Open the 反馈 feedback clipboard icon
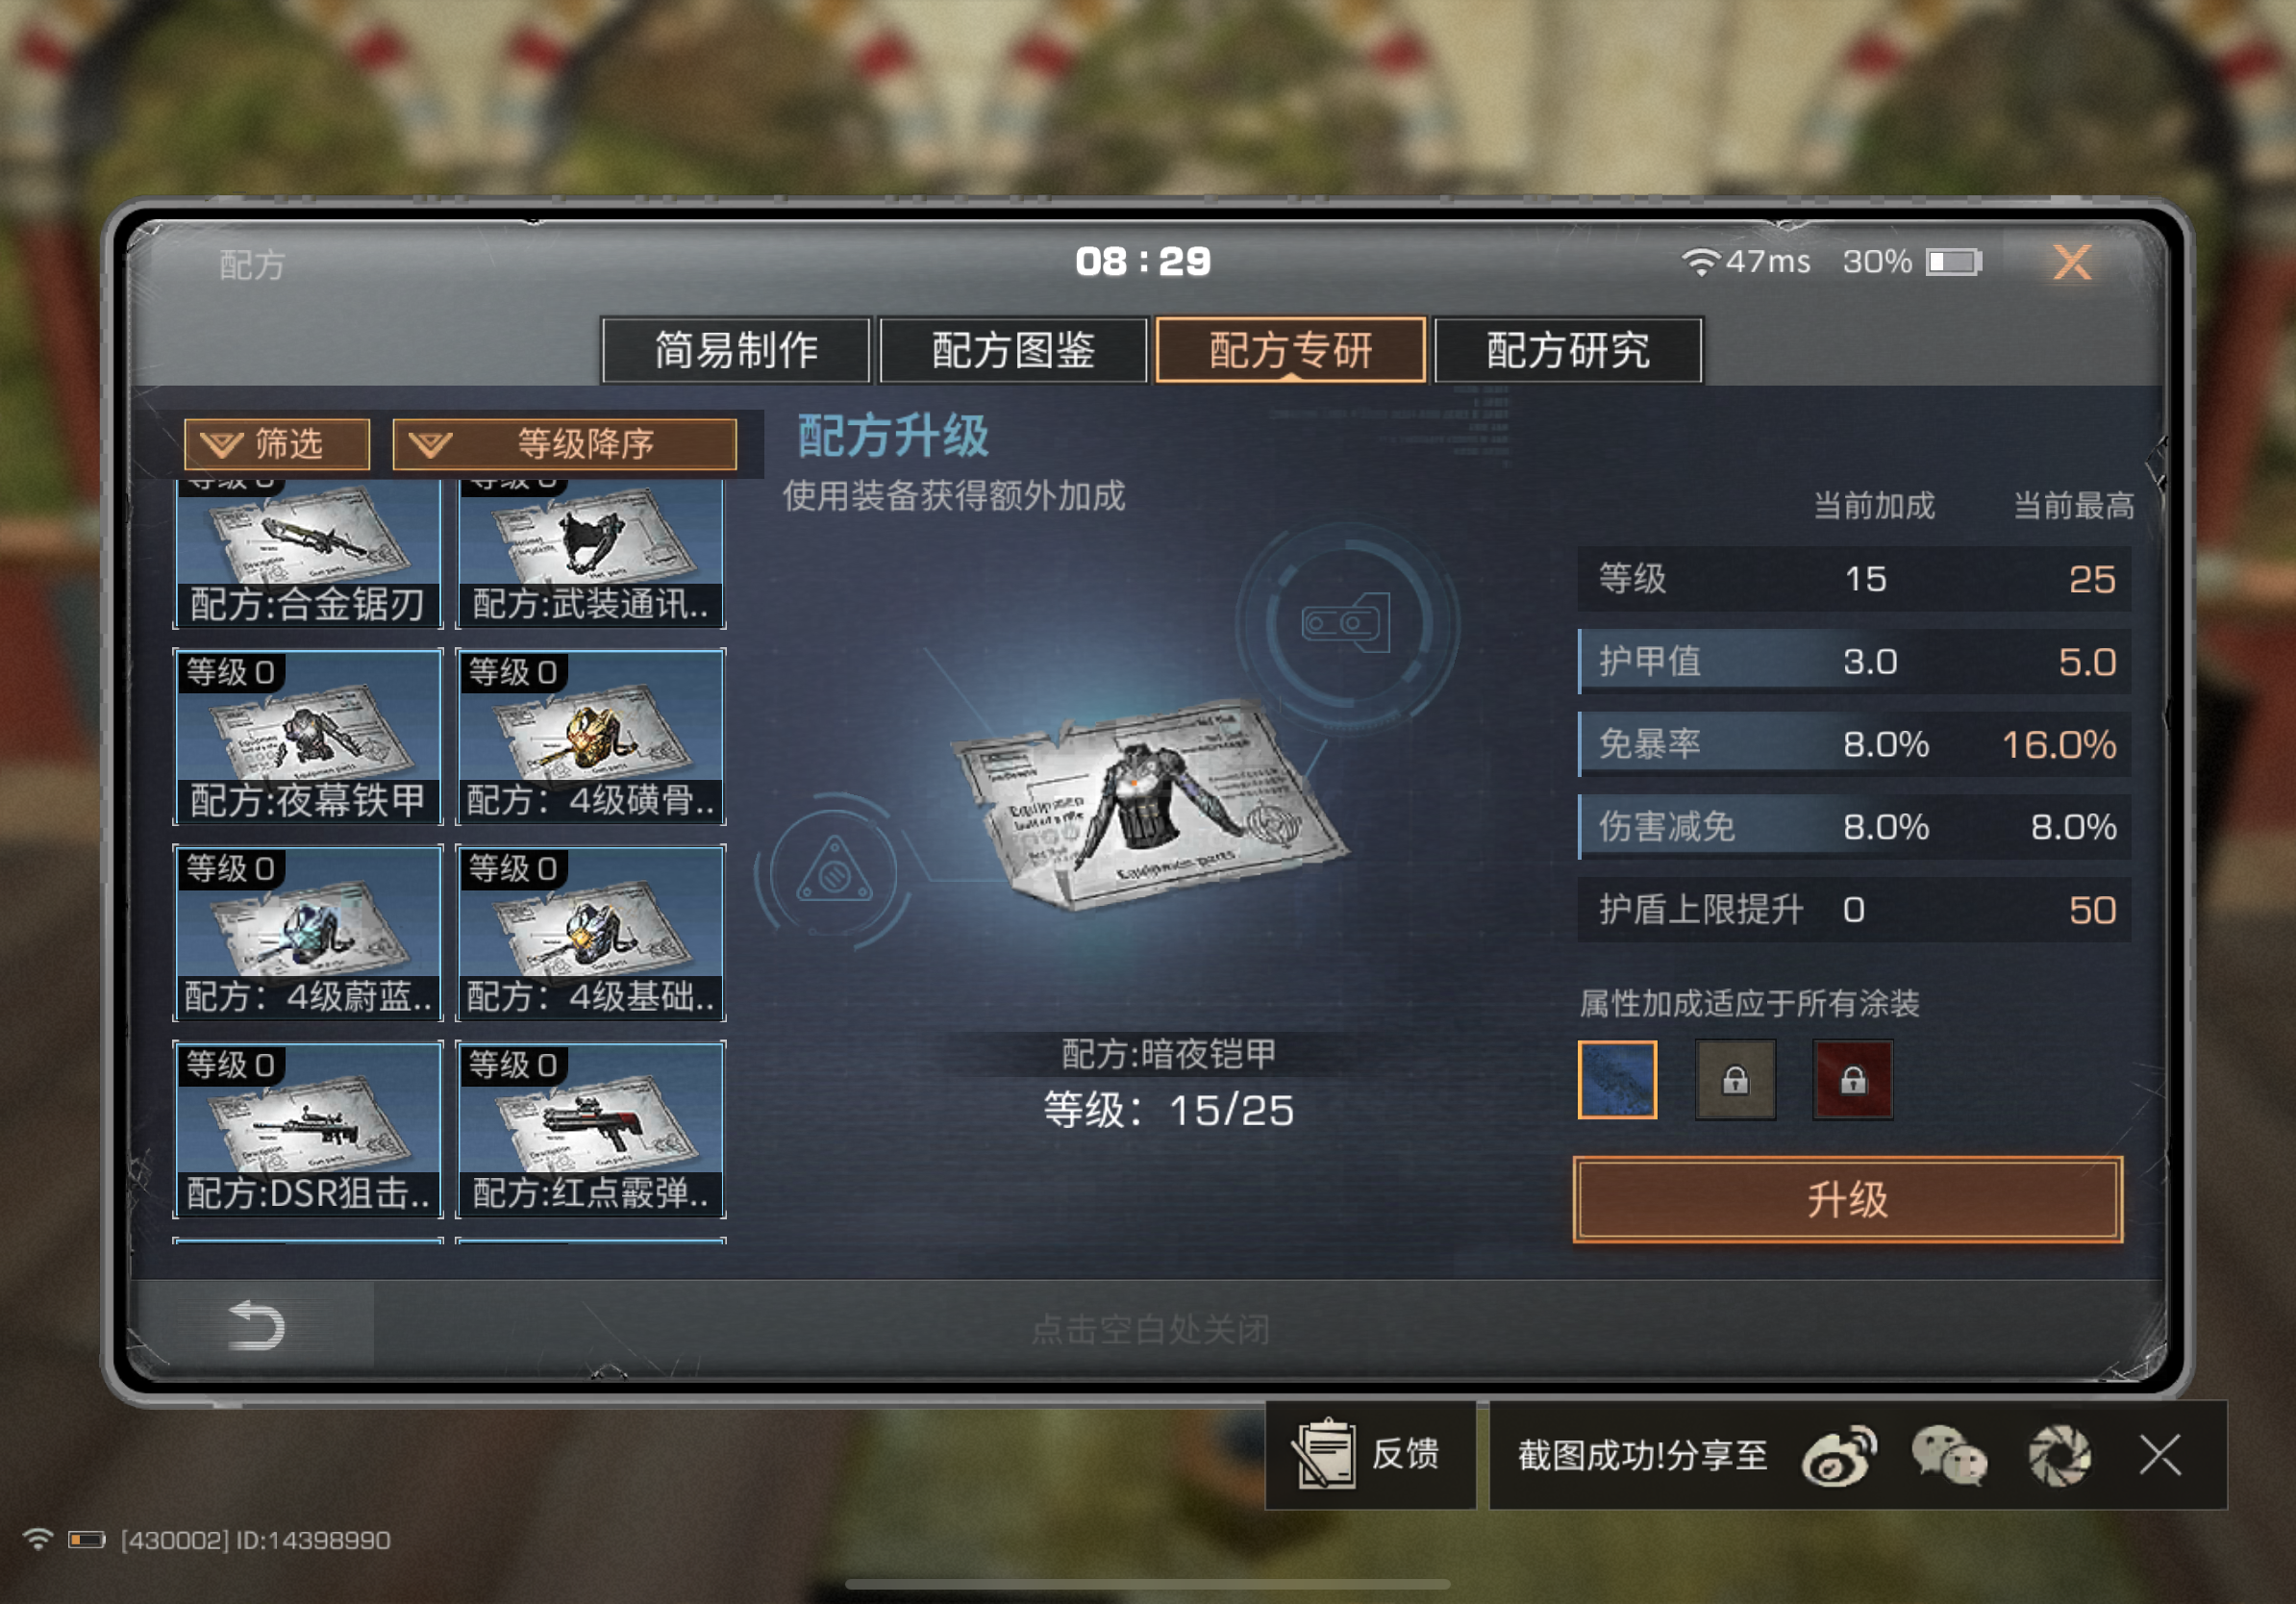The width and height of the screenshot is (2296, 1604). tap(1325, 1454)
